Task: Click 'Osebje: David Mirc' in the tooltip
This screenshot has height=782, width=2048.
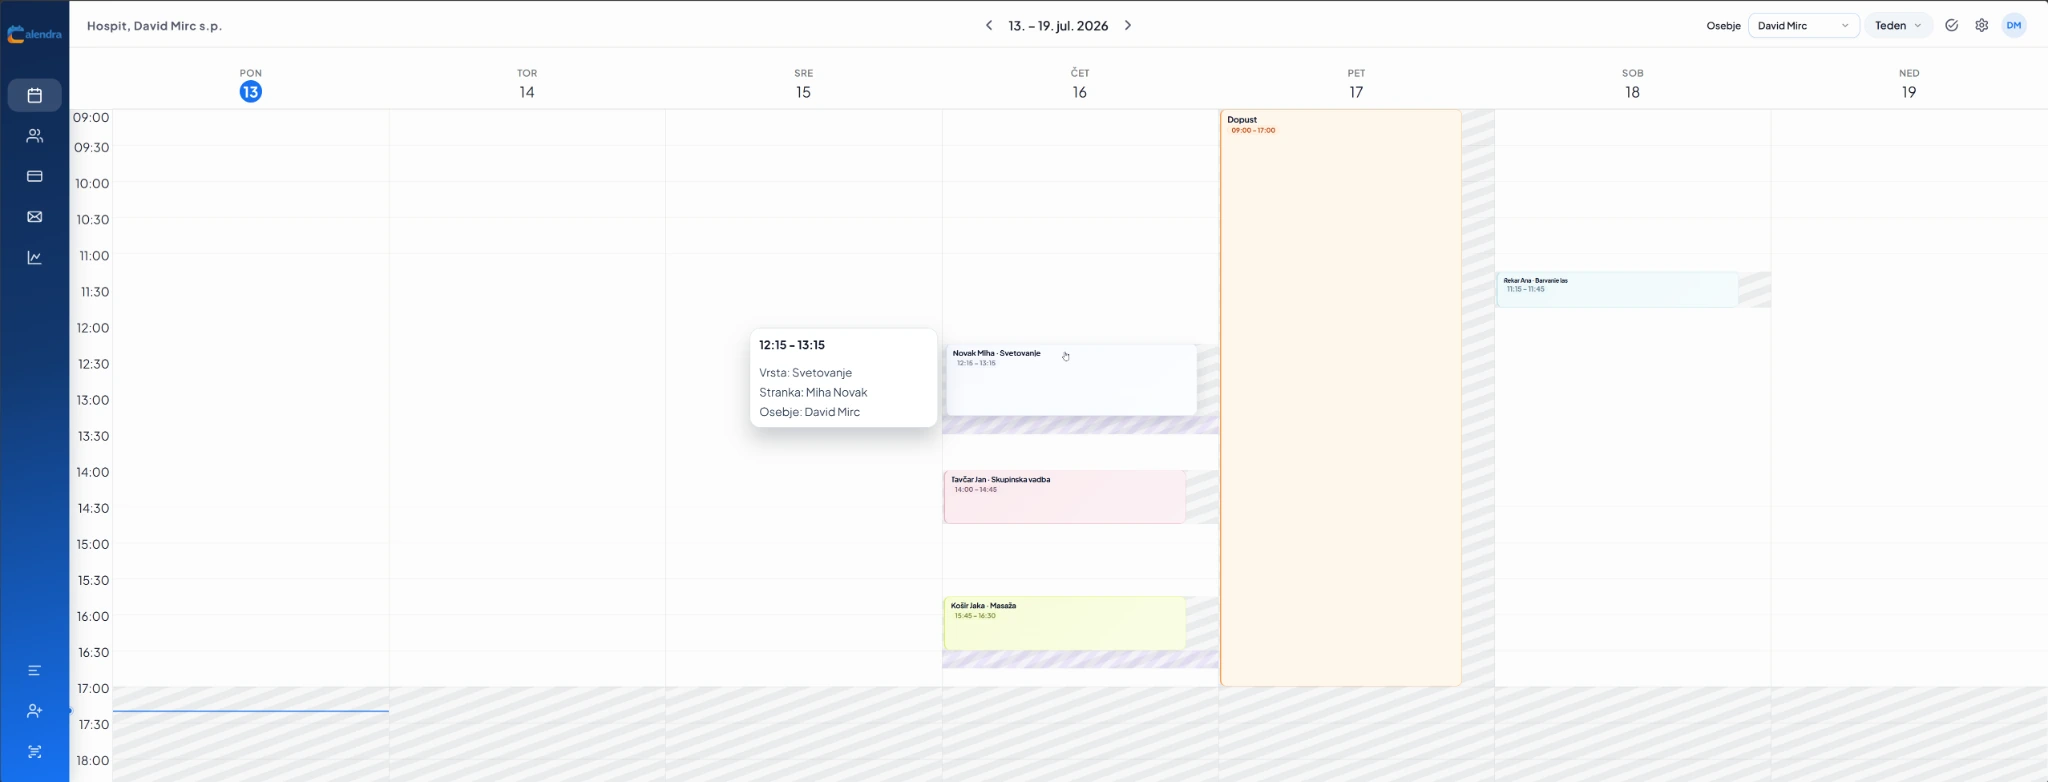Action: 810,412
